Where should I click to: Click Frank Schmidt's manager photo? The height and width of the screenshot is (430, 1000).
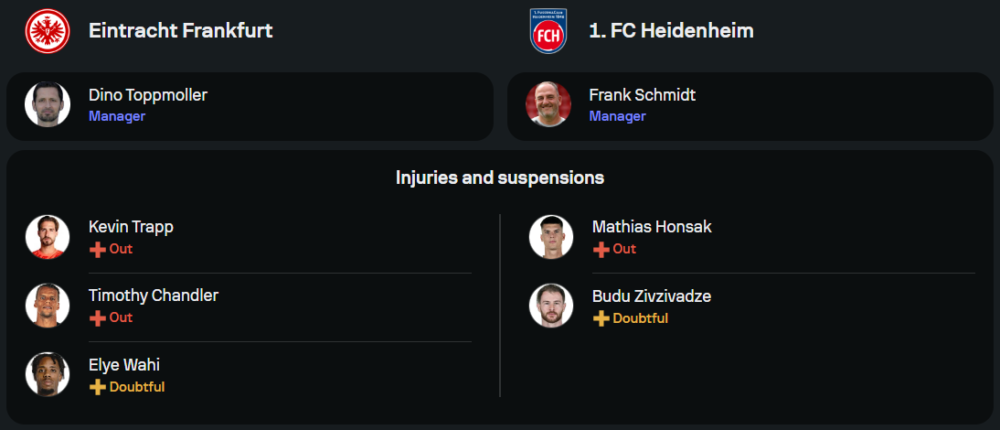[549, 105]
